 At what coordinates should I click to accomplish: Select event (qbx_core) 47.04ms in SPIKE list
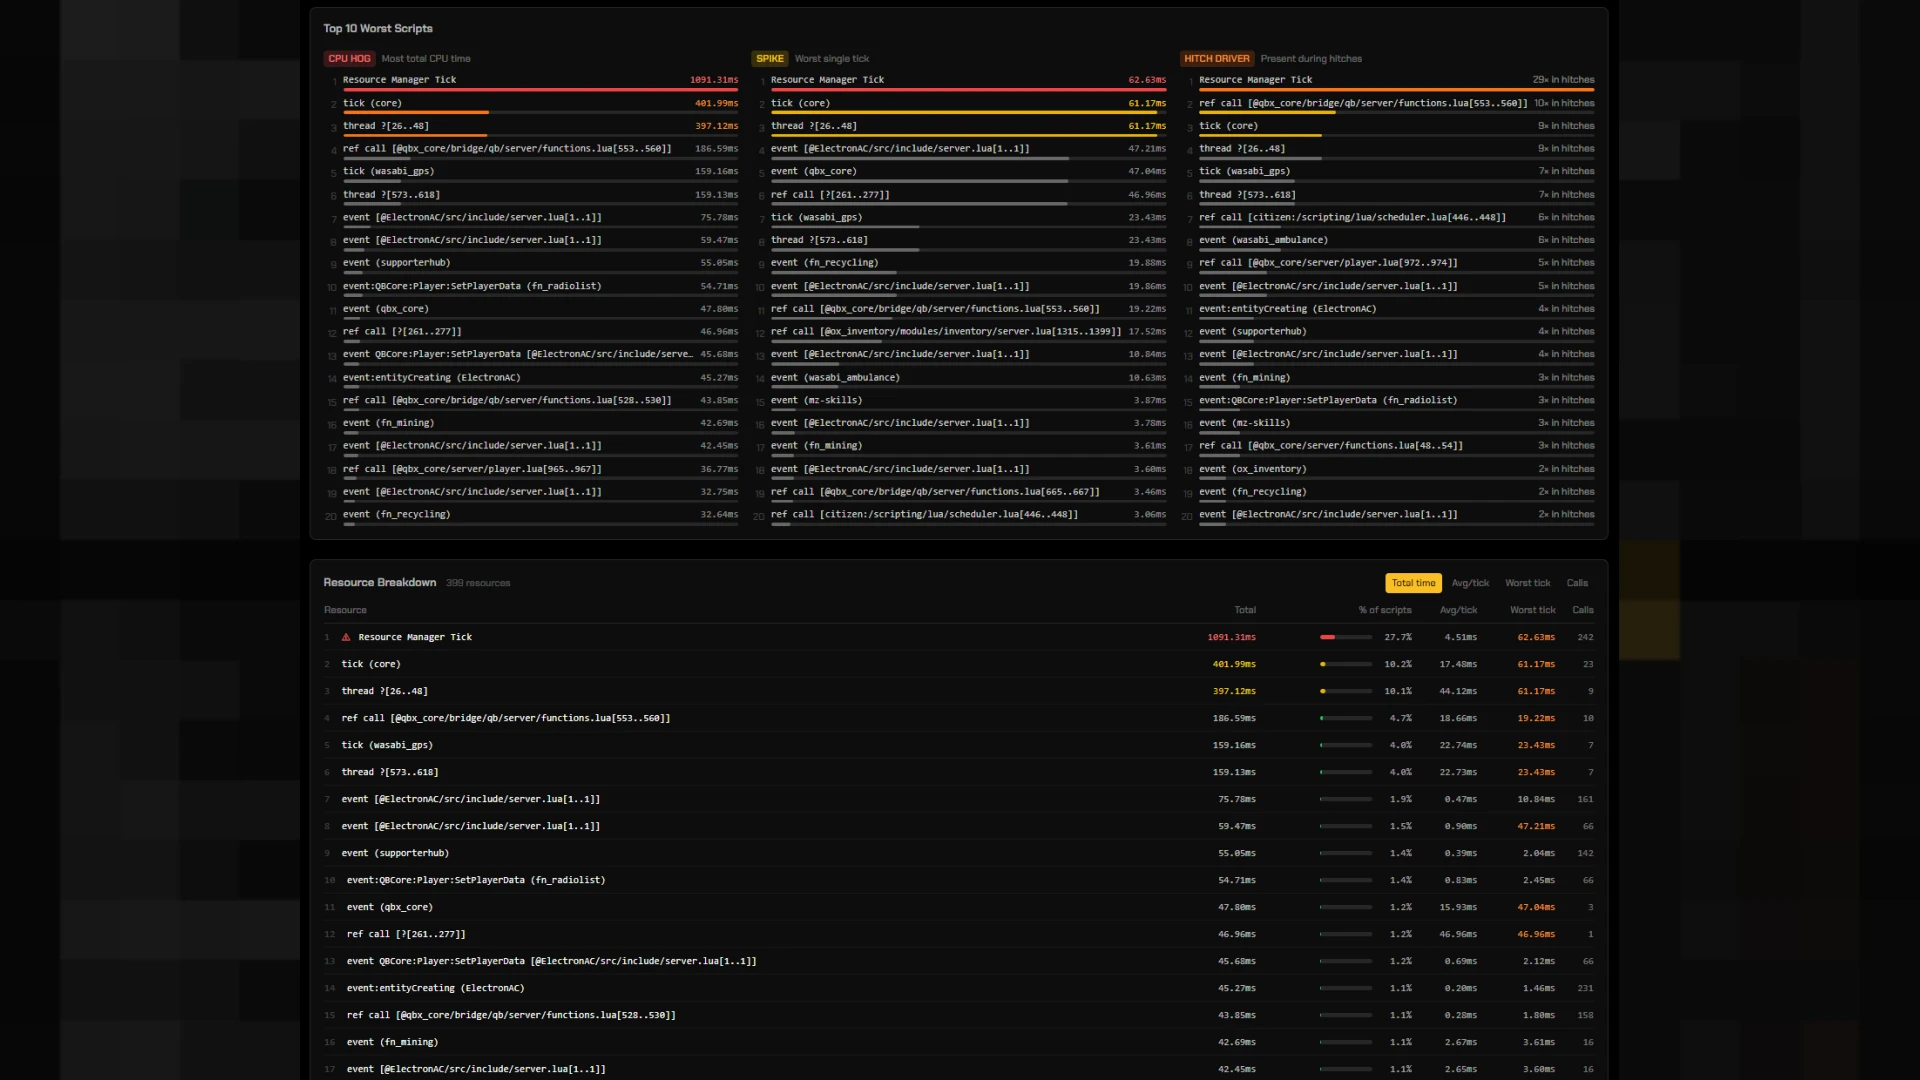click(961, 174)
